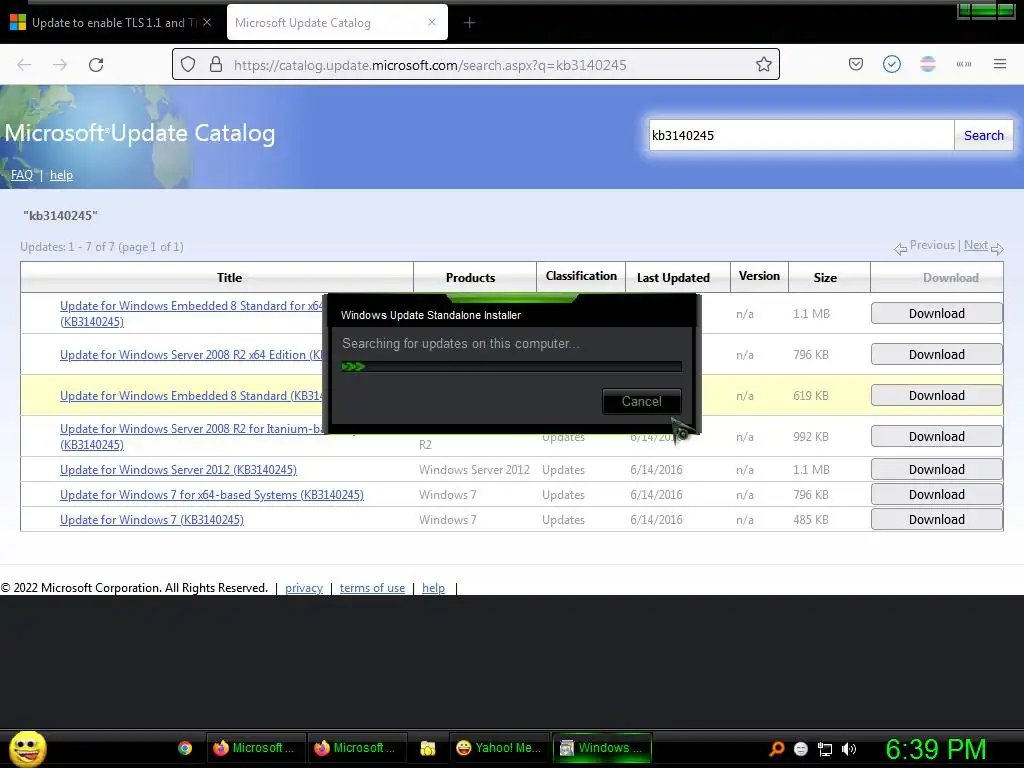Select the Microsoft Update Catalog tab
The width and height of the screenshot is (1024, 768).
tap(338, 22)
